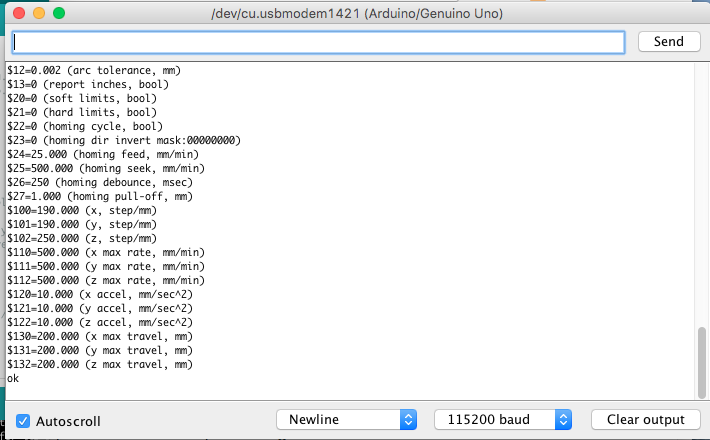The image size is (710, 440).
Task: Click the Send button
Action: tap(669, 42)
